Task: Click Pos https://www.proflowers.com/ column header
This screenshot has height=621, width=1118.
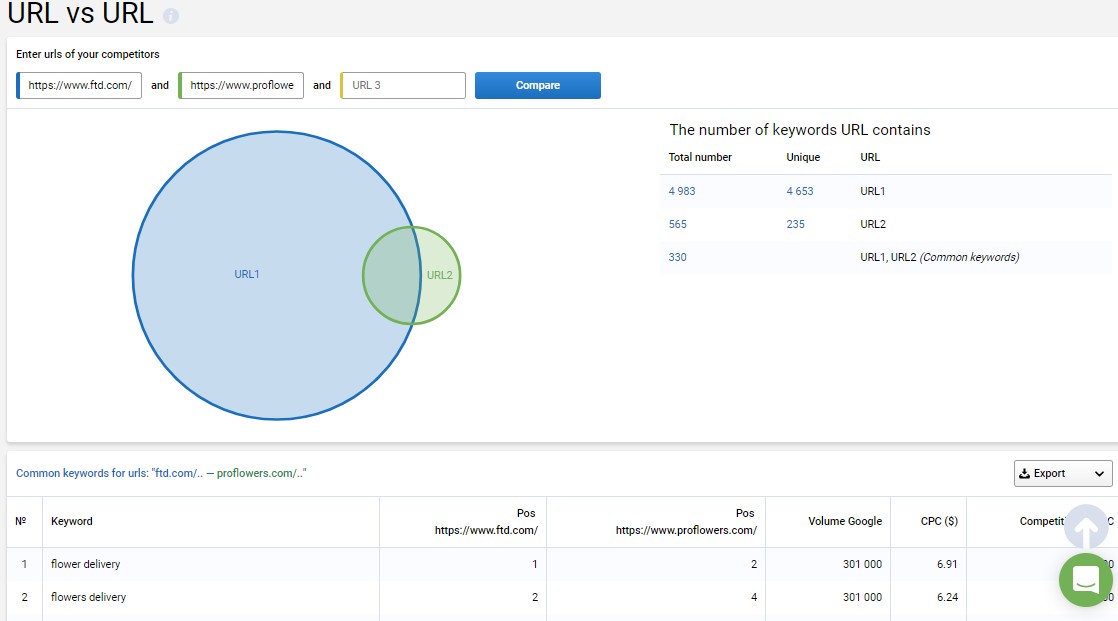Action: (686, 522)
